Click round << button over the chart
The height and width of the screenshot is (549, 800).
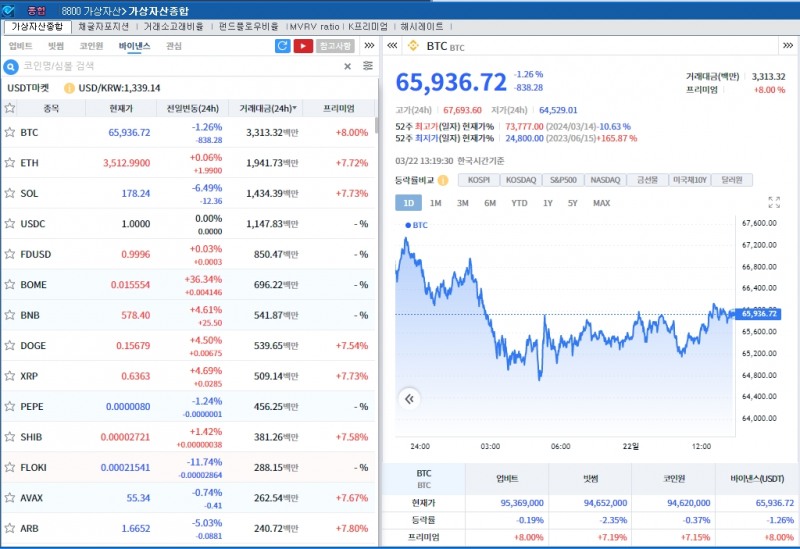pos(409,399)
